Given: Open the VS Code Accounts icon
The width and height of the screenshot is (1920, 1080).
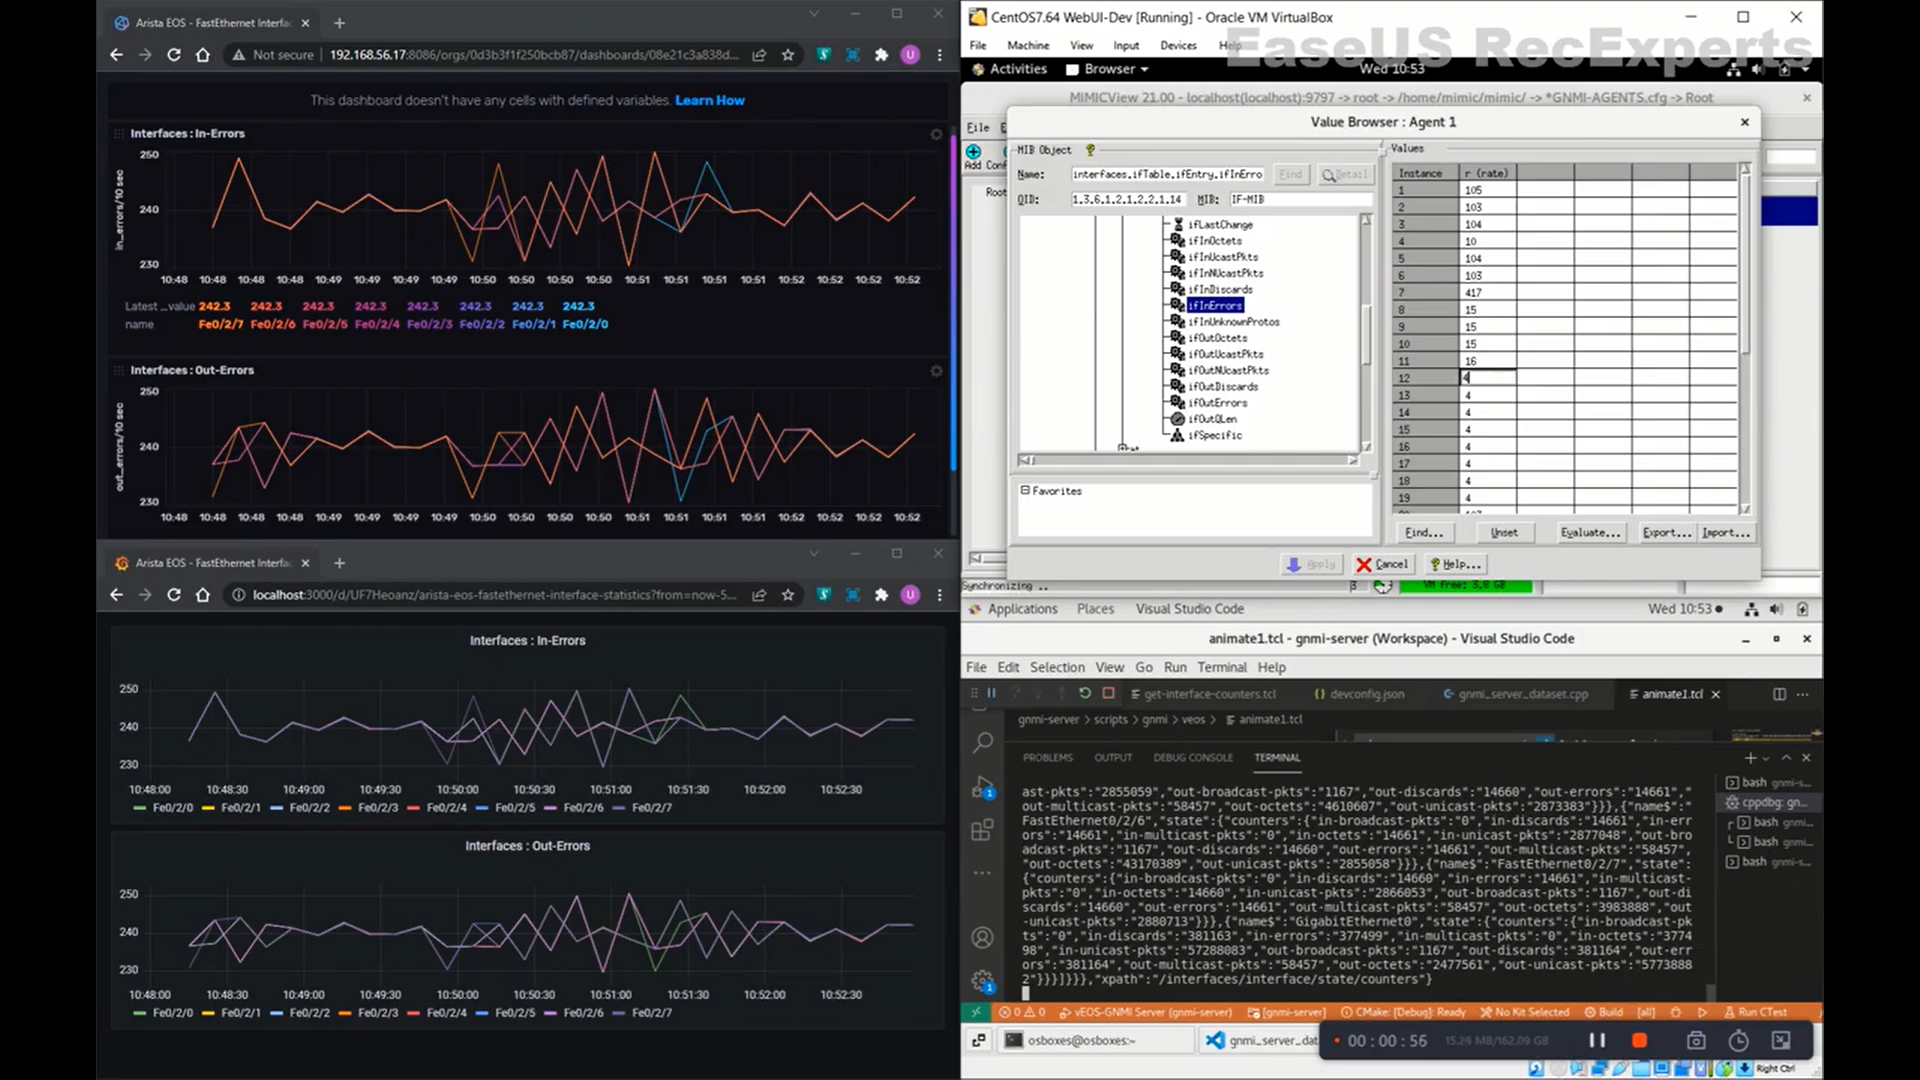Looking at the screenshot, I should [982, 938].
